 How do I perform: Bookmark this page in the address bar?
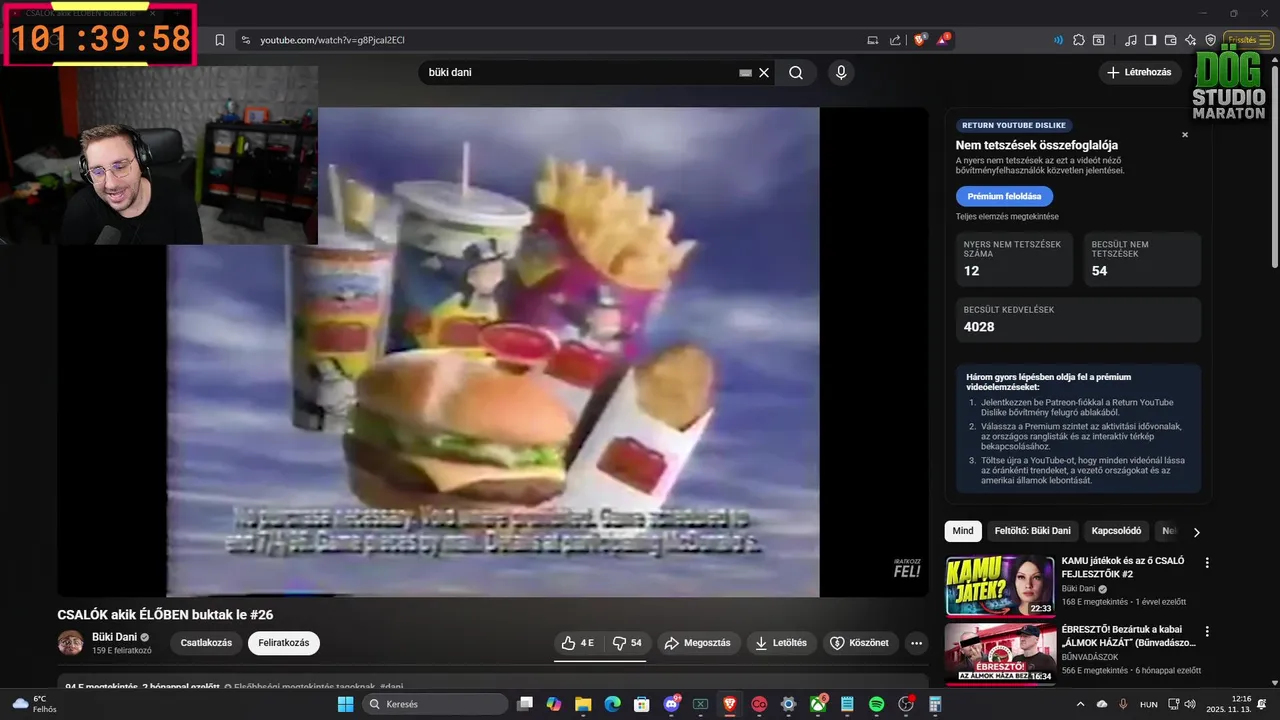tap(220, 40)
